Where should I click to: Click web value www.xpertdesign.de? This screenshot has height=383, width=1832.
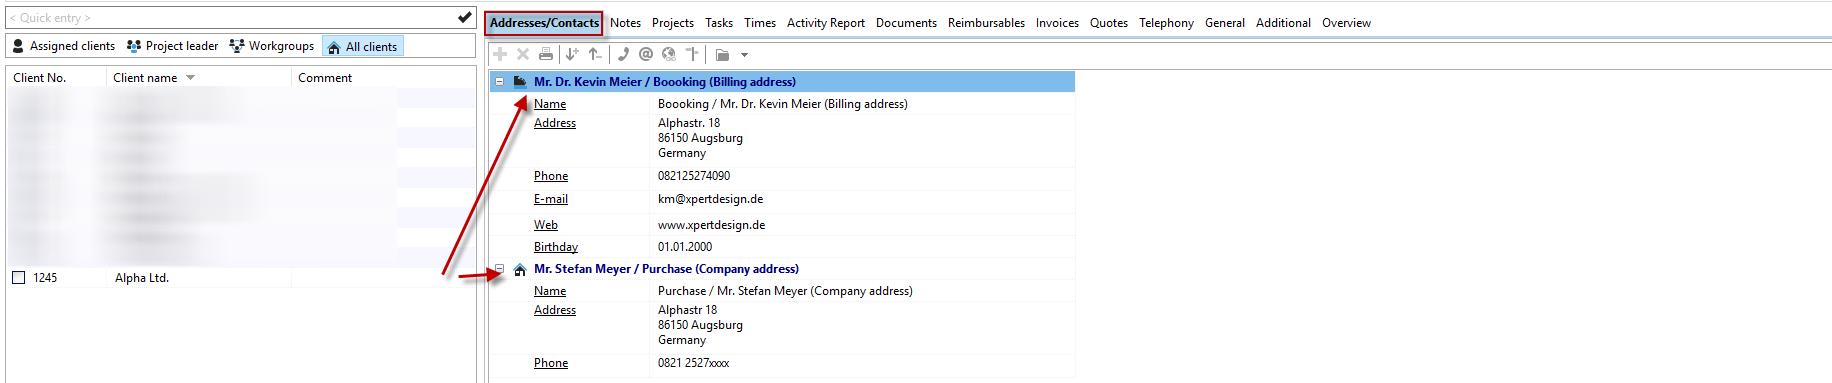tap(711, 225)
